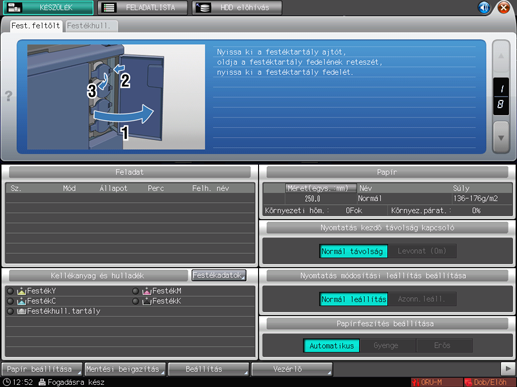This screenshot has width=517, height=387.
Task: Select Normál távolság print start distance
Action: click(x=353, y=251)
